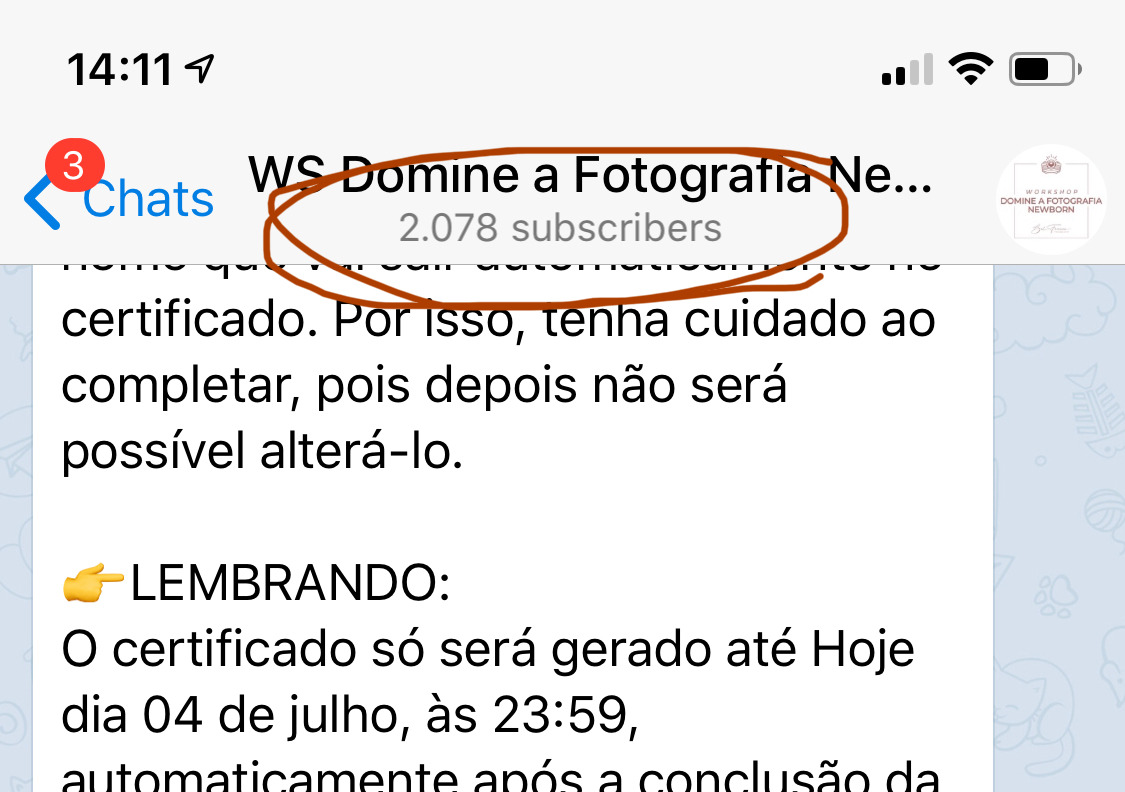Tap the 'possível alterá-lo' line in message
Viewport: 1125px width, 792px height.
pos(262,452)
